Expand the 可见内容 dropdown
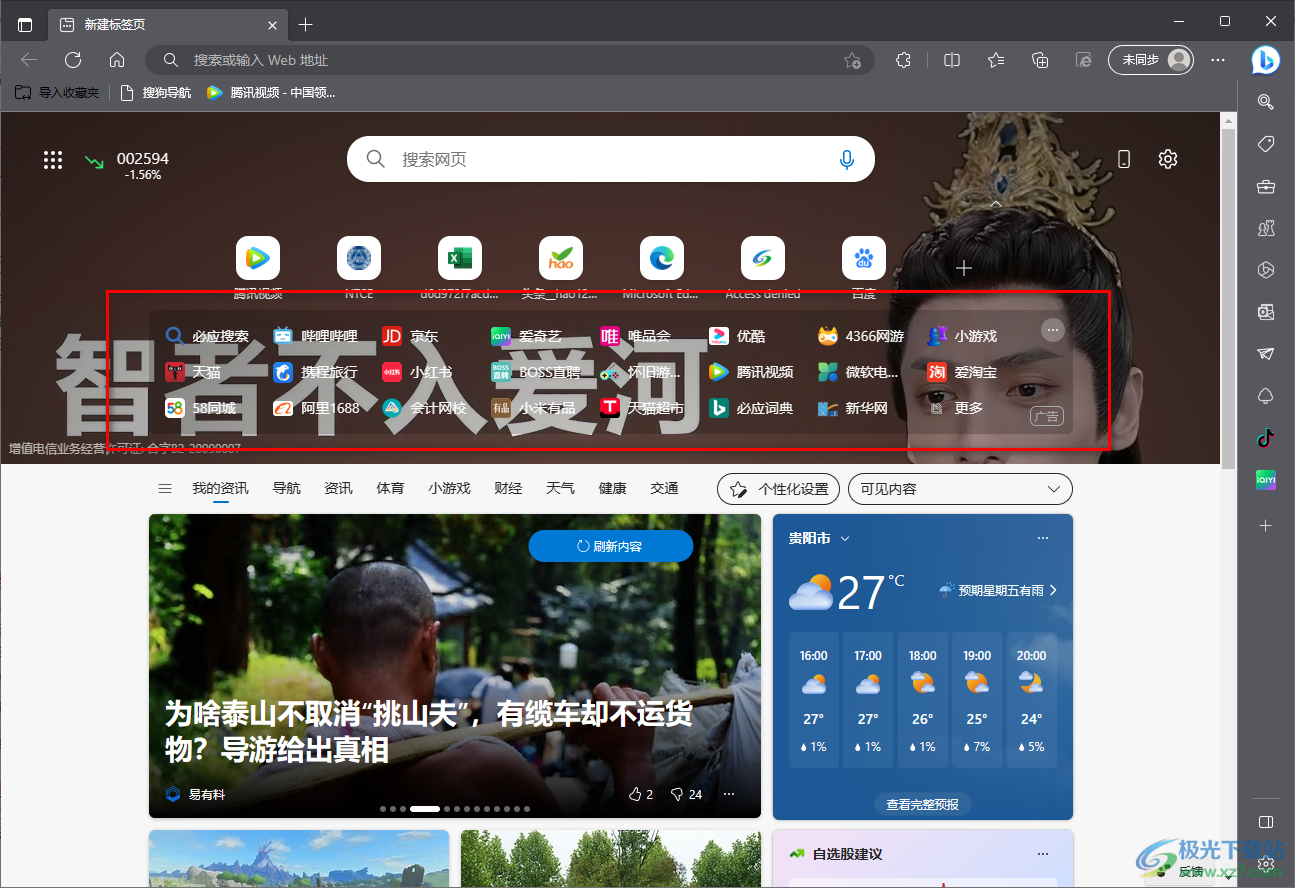This screenshot has width=1295, height=888. tap(960, 489)
